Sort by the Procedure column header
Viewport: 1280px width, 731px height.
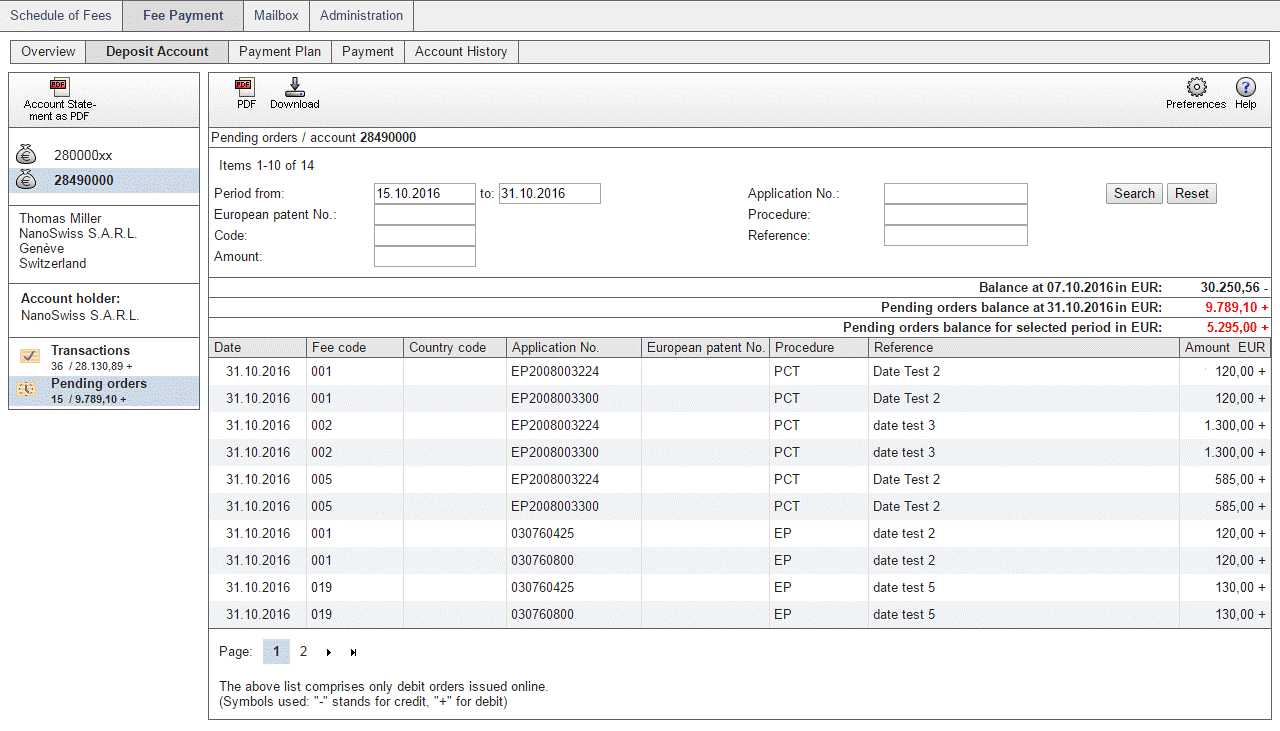(x=819, y=348)
